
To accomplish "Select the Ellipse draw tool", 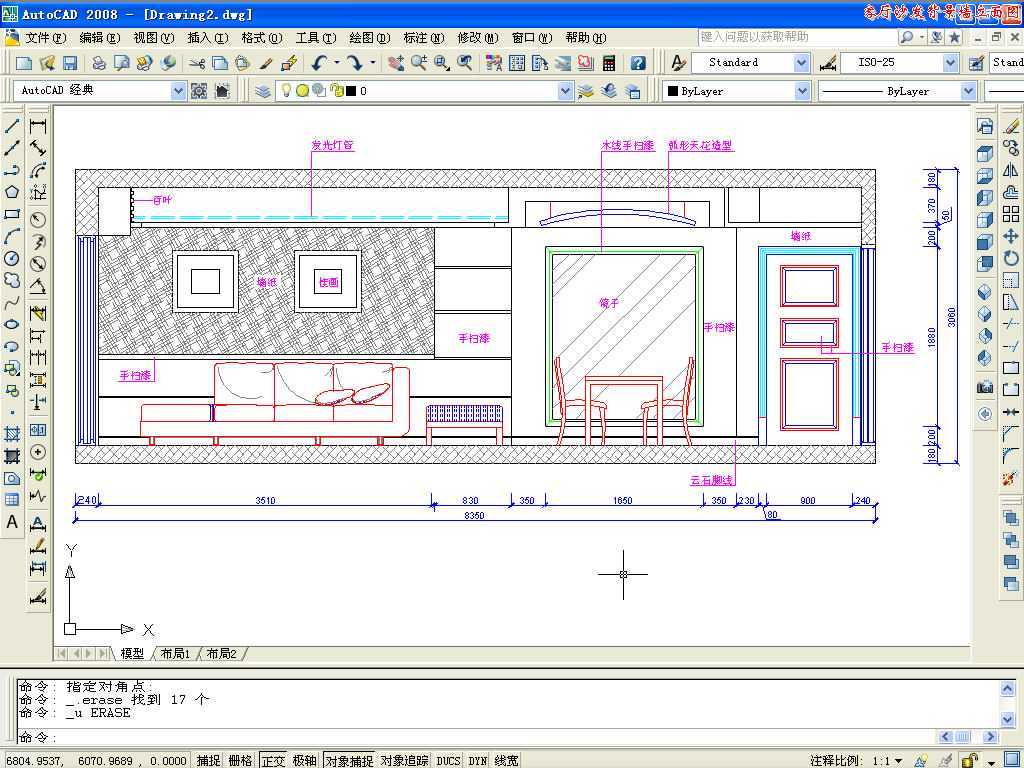I will [x=12, y=325].
